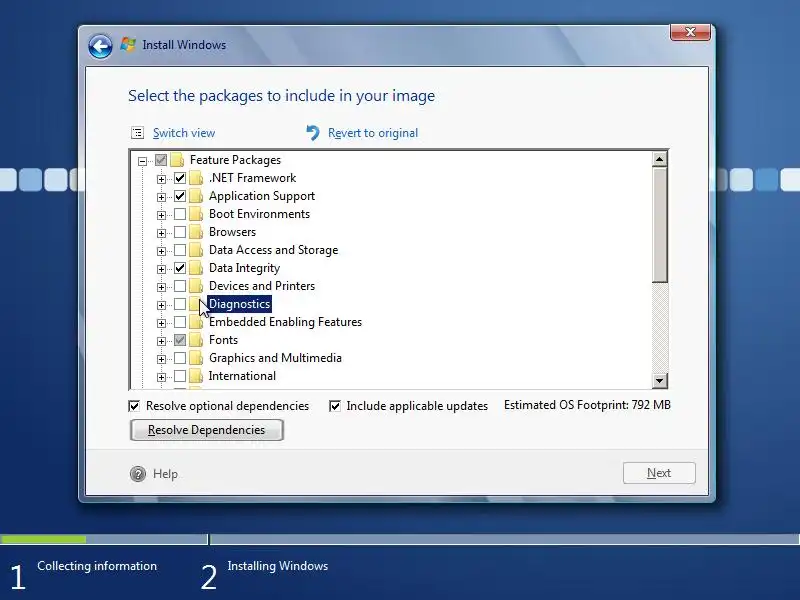Viewport: 800px width, 600px height.
Task: Toggle the Fonts checkbox
Action: (x=180, y=340)
